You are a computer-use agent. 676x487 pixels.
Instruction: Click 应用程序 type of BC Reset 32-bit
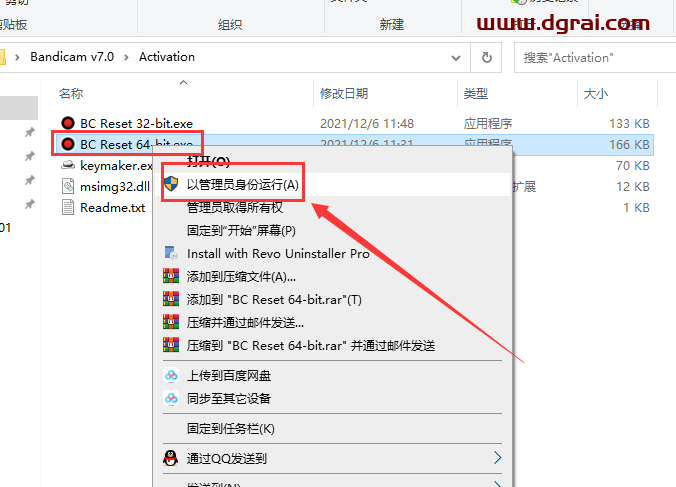click(488, 124)
